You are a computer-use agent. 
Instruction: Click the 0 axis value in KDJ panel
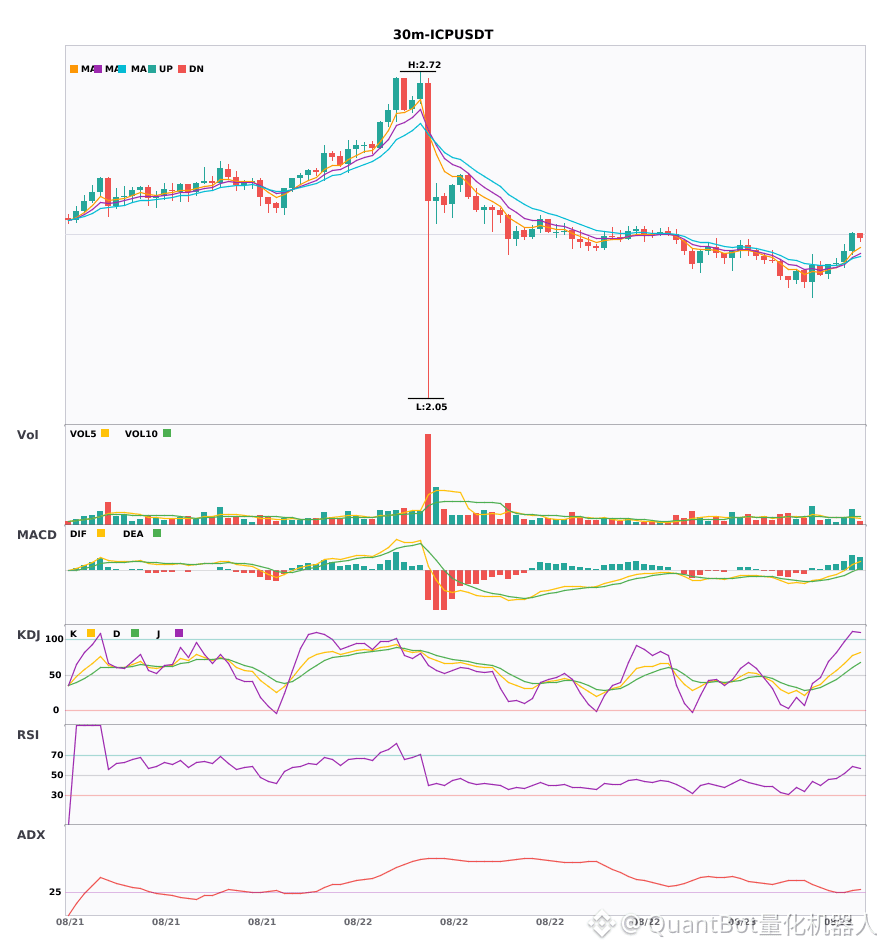click(56, 710)
